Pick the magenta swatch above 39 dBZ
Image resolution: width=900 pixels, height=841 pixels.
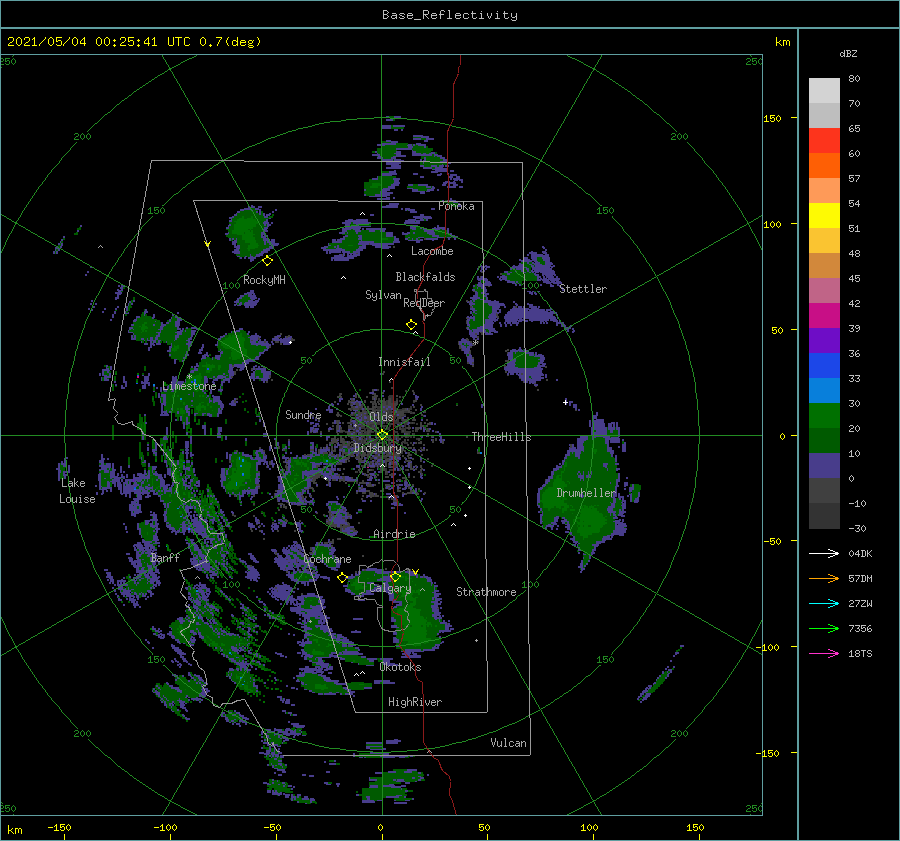point(824,315)
